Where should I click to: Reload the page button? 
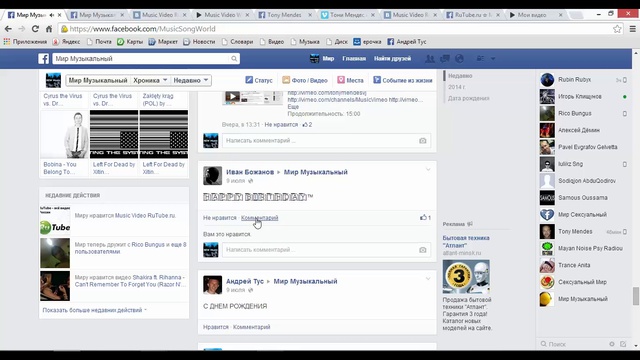(35, 29)
